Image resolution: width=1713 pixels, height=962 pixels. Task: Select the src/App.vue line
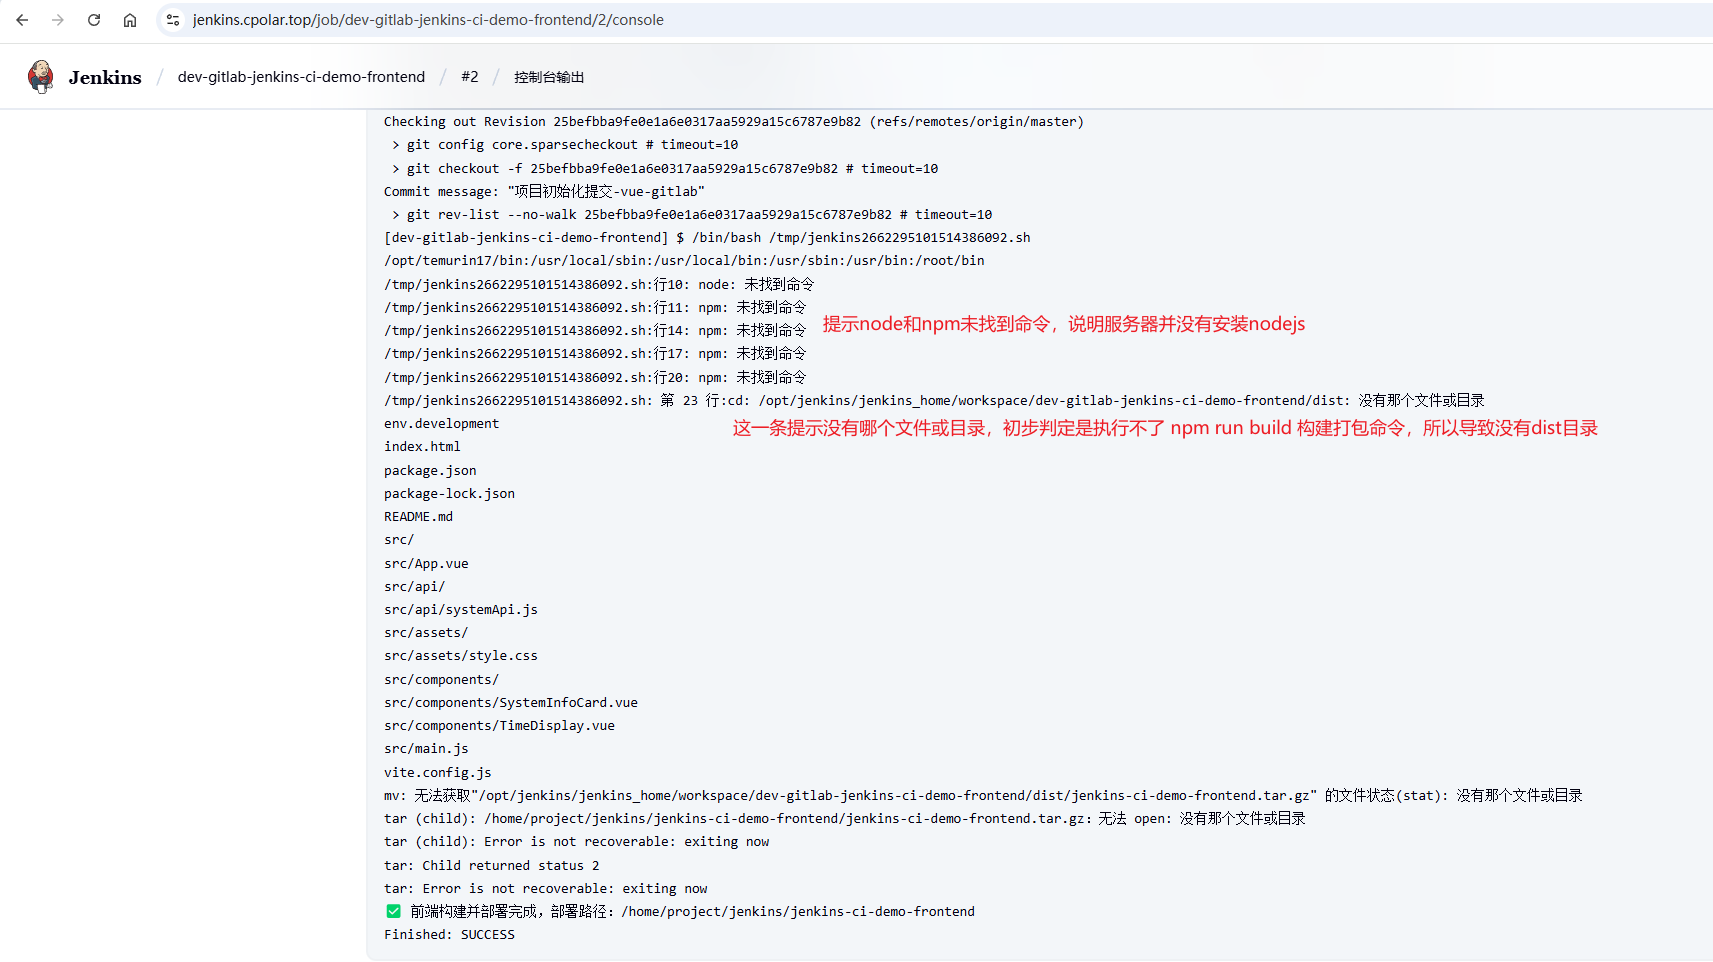click(x=426, y=564)
